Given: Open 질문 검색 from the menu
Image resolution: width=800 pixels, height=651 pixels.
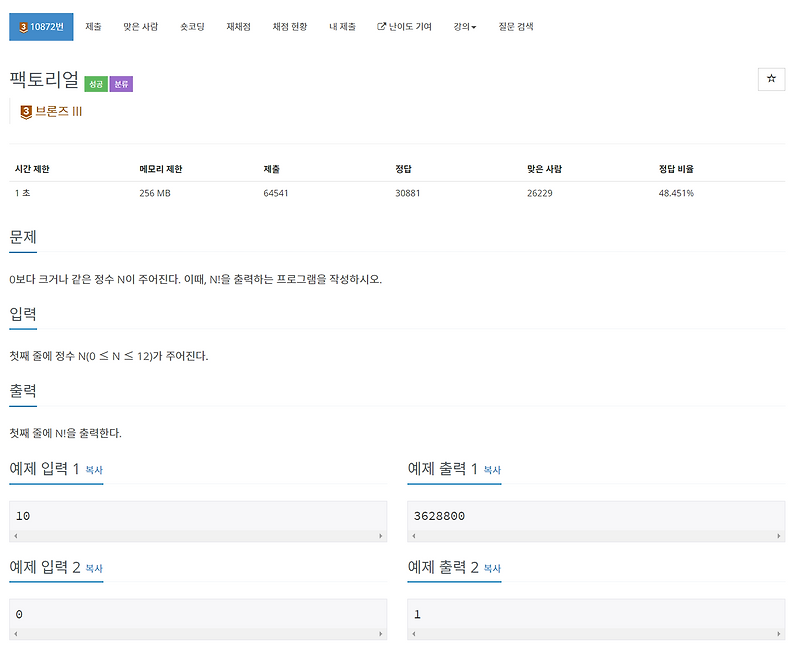Looking at the screenshot, I should point(518,27).
